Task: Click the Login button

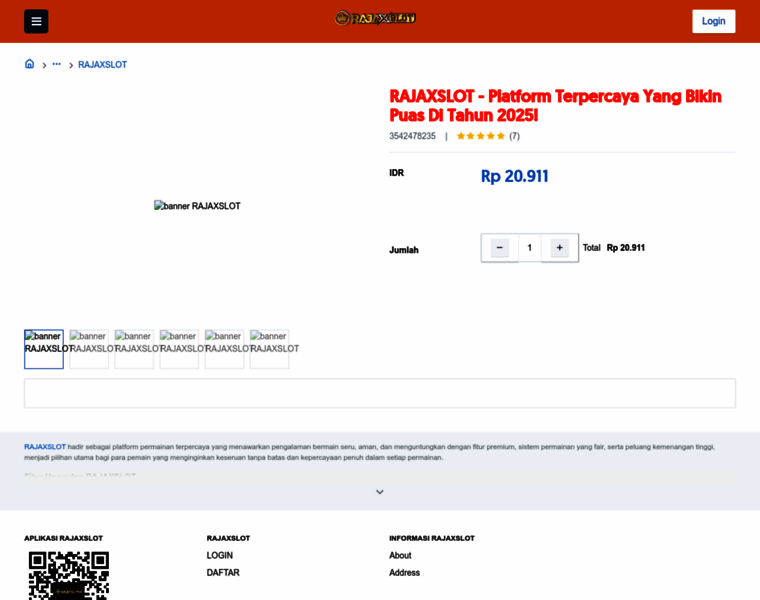Action: (713, 21)
